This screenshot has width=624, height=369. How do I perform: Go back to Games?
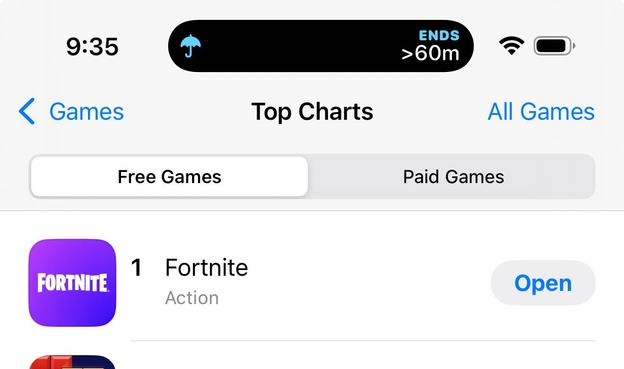[71, 111]
